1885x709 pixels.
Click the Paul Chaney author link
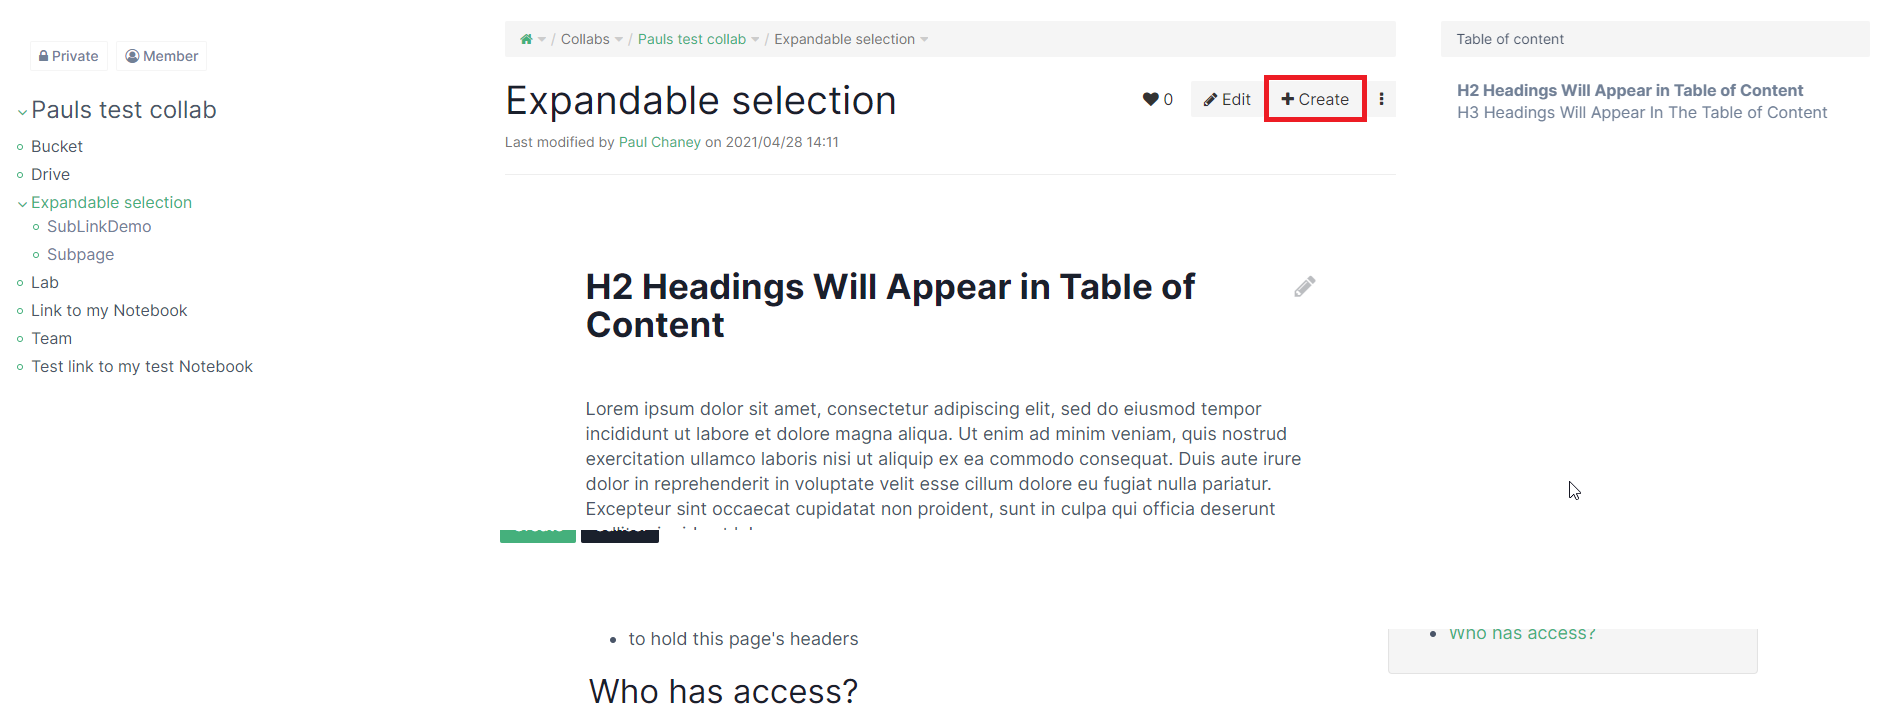(x=659, y=142)
